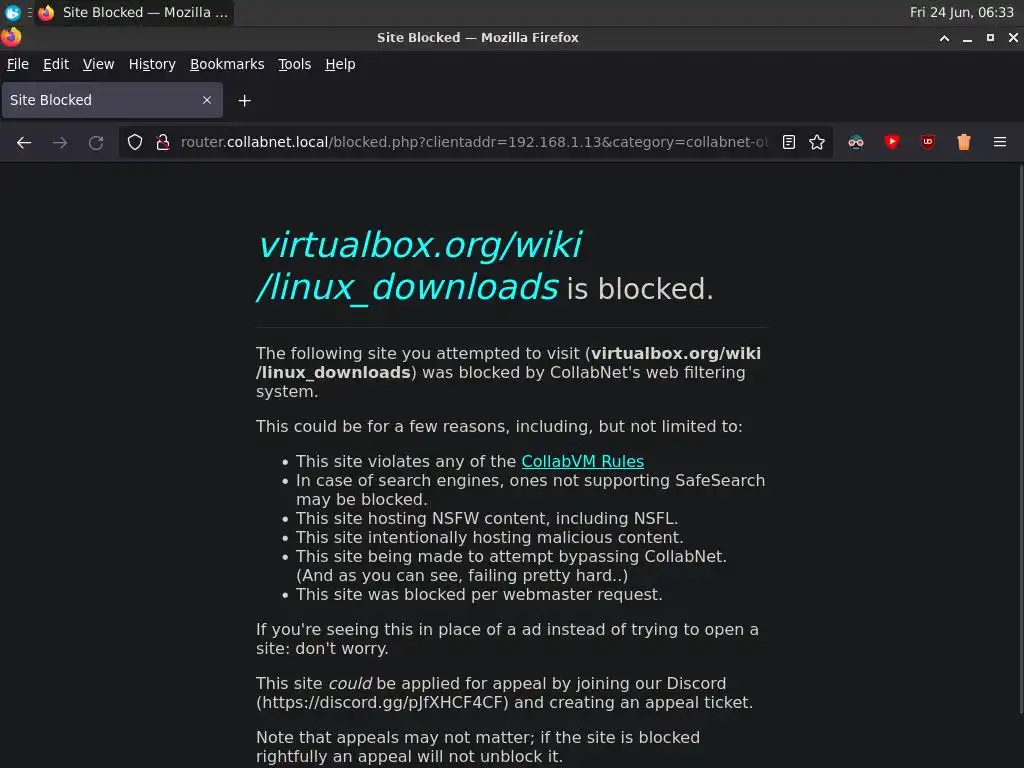Viewport: 1024px width, 768px height.
Task: Open the desktop applications menu icon
Action: tap(12, 12)
